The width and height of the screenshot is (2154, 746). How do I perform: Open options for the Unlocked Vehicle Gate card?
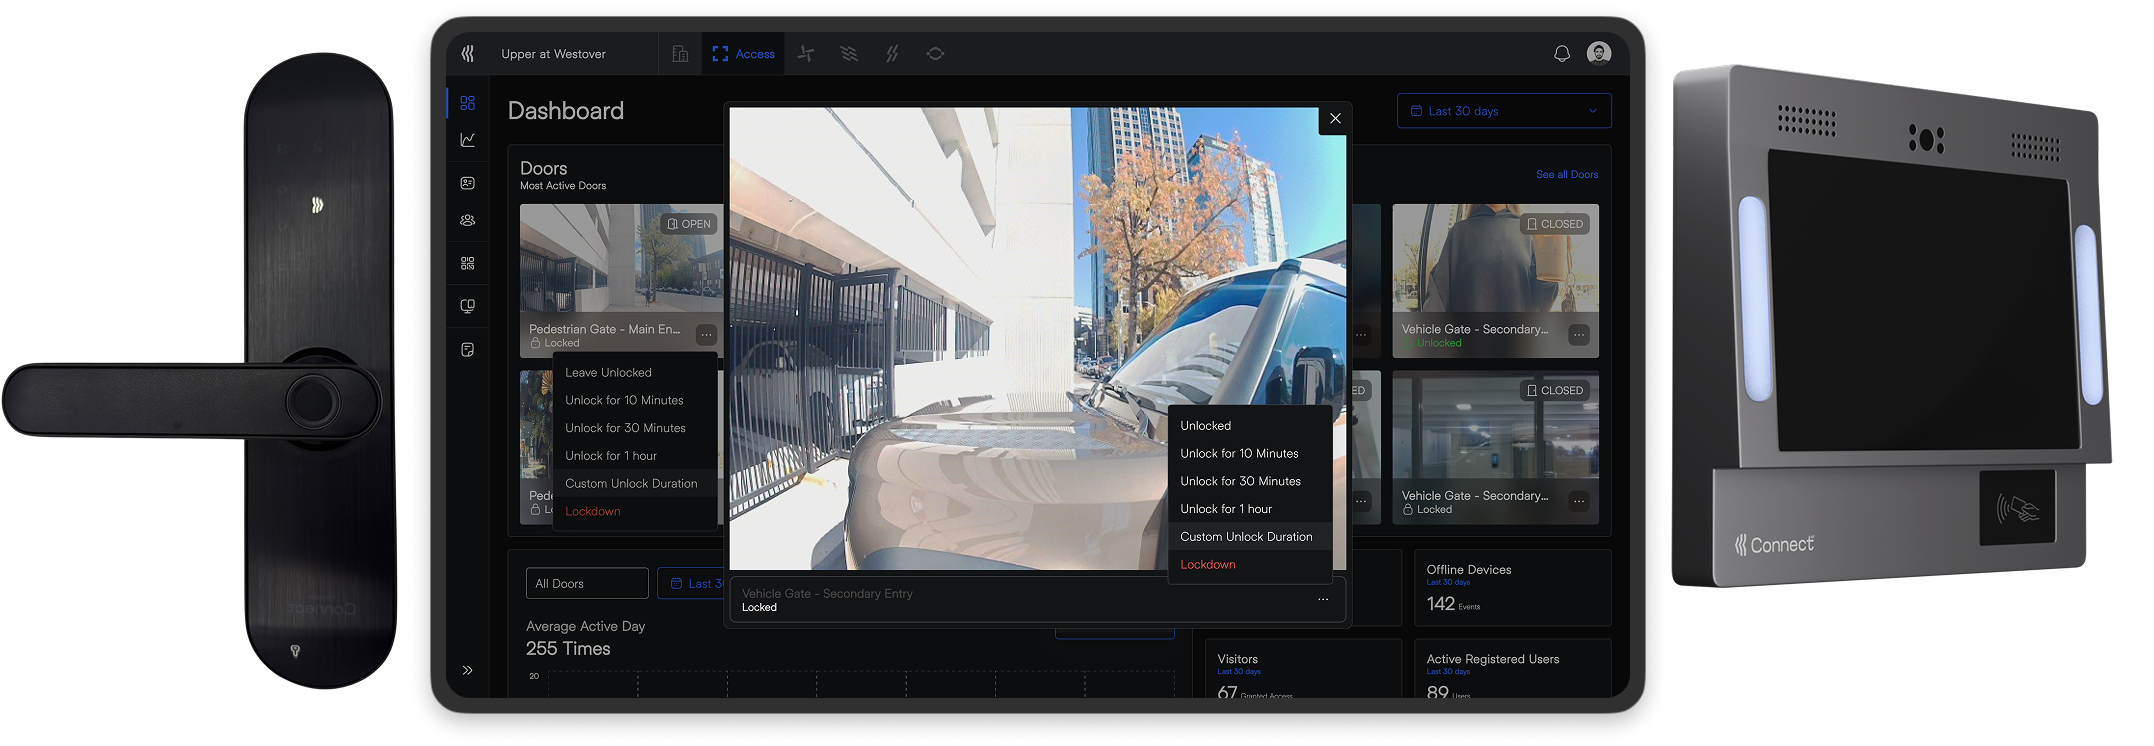(1579, 335)
